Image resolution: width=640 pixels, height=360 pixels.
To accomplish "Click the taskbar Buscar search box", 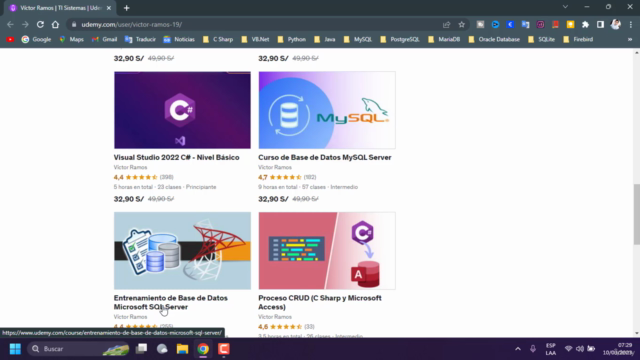I will click(x=79, y=349).
